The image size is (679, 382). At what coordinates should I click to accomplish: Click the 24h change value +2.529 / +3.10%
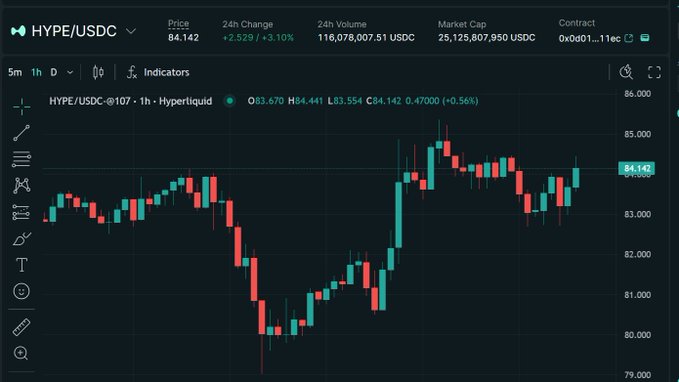pyautogui.click(x=258, y=38)
